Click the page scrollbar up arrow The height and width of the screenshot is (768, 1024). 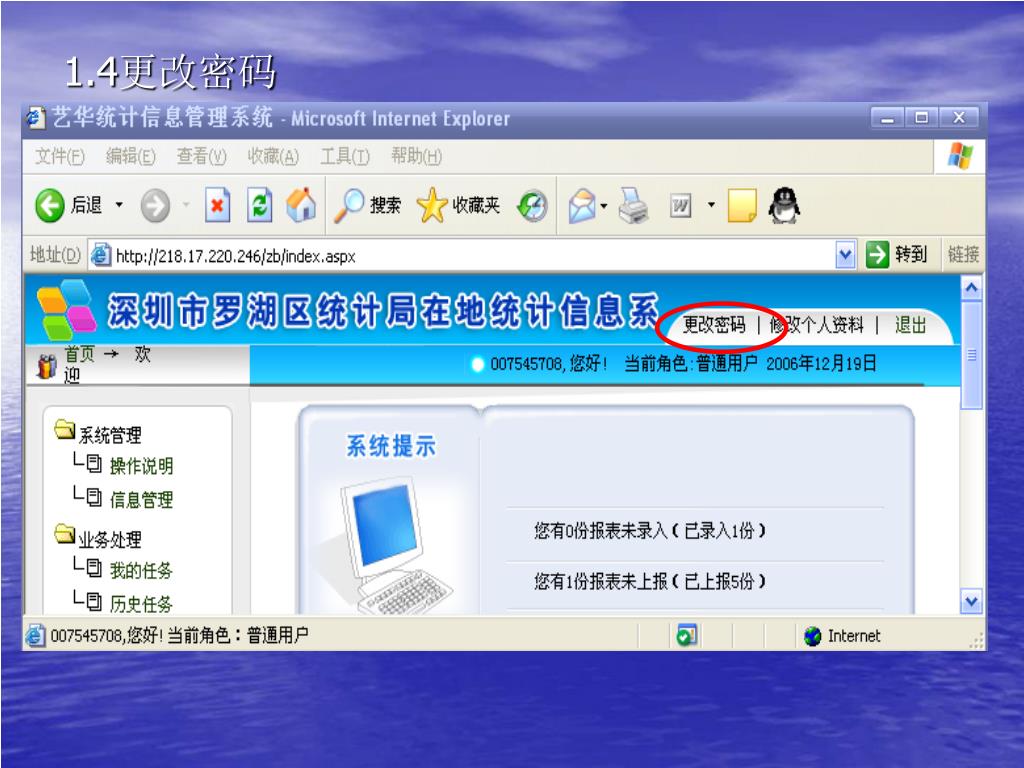point(971,288)
